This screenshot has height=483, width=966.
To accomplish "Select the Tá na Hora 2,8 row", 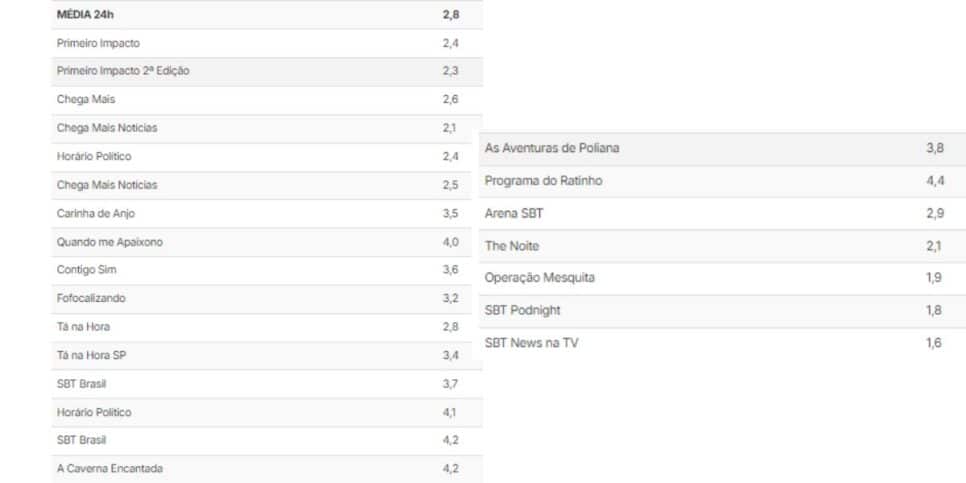I will click(x=267, y=327).
